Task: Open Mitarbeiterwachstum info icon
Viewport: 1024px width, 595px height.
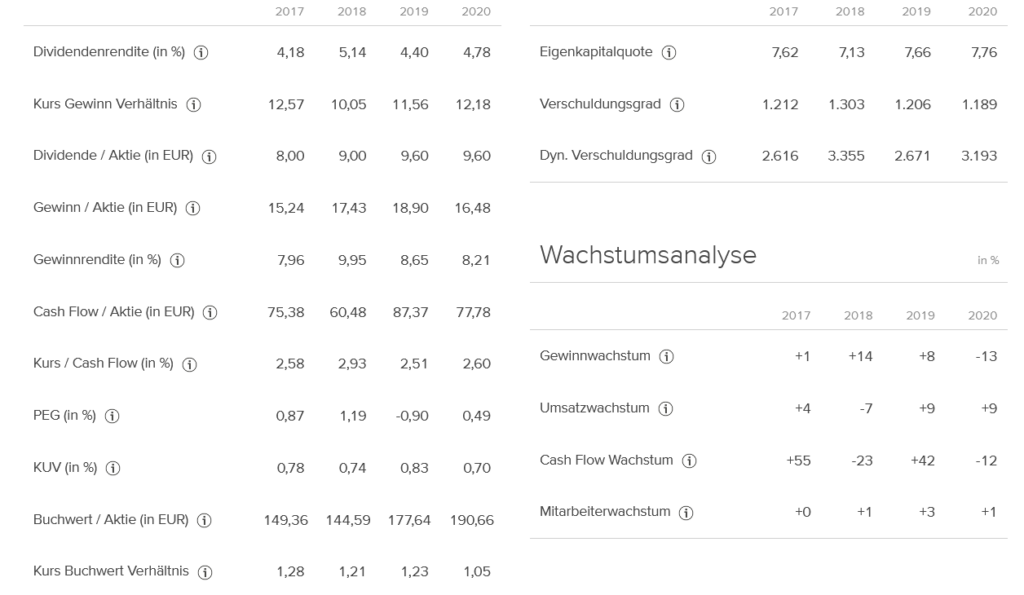Action: point(686,513)
